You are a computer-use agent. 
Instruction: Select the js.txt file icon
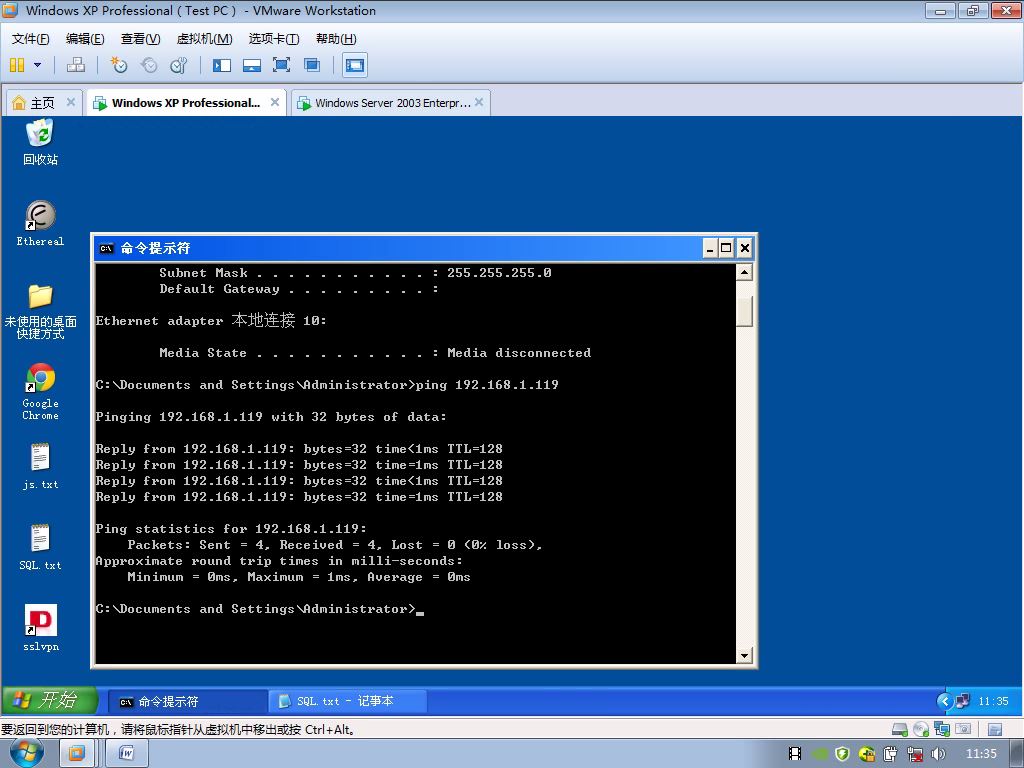[40, 466]
